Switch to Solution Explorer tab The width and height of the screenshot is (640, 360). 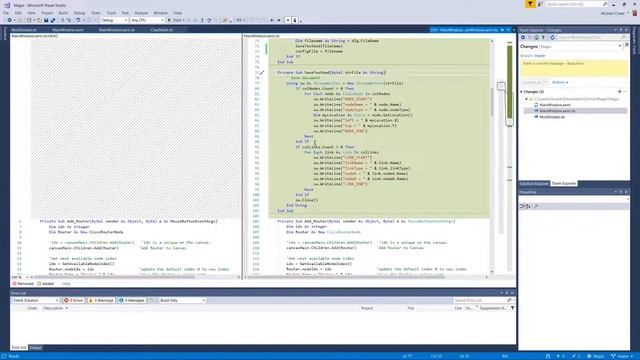[x=534, y=184]
